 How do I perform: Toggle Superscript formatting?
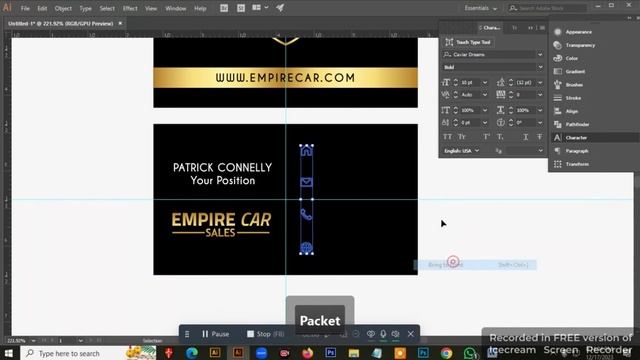487,137
